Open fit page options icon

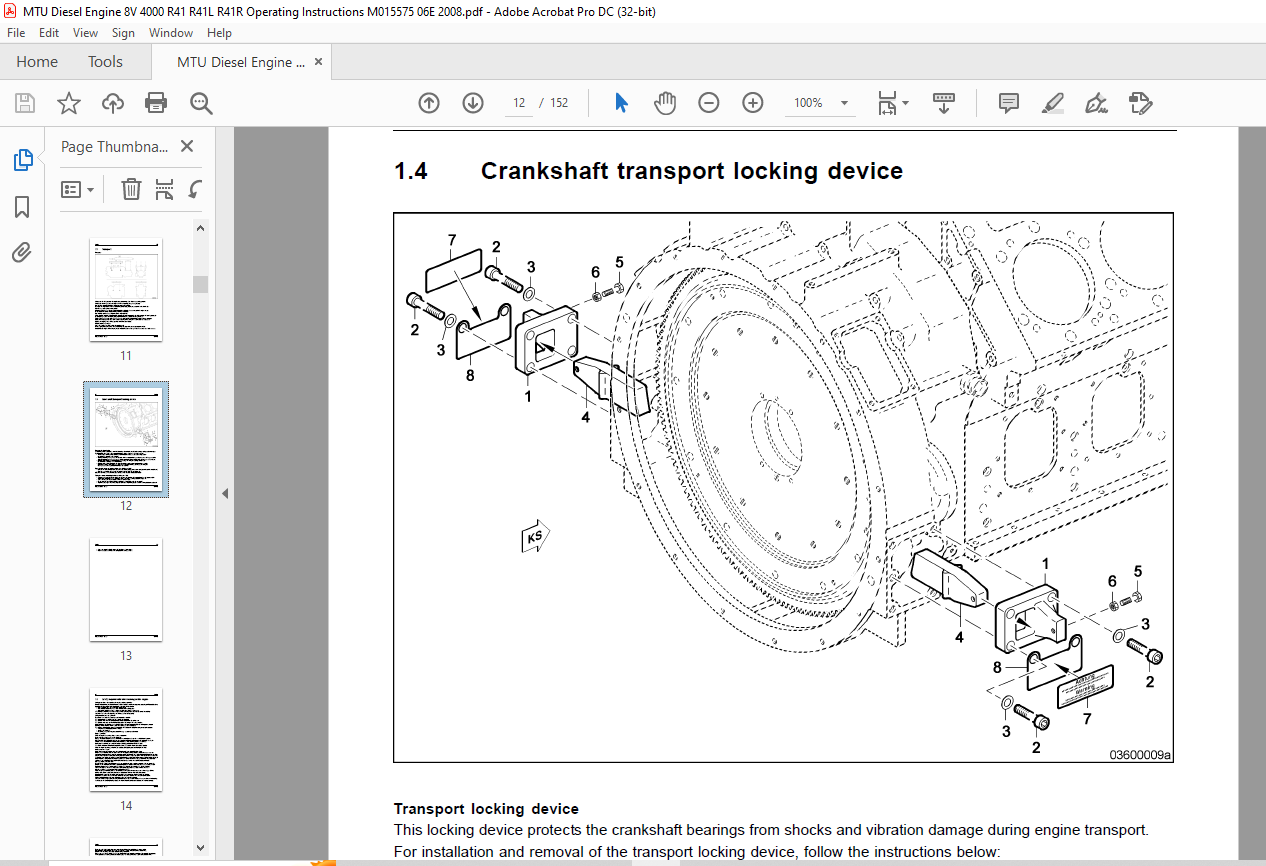[892, 103]
